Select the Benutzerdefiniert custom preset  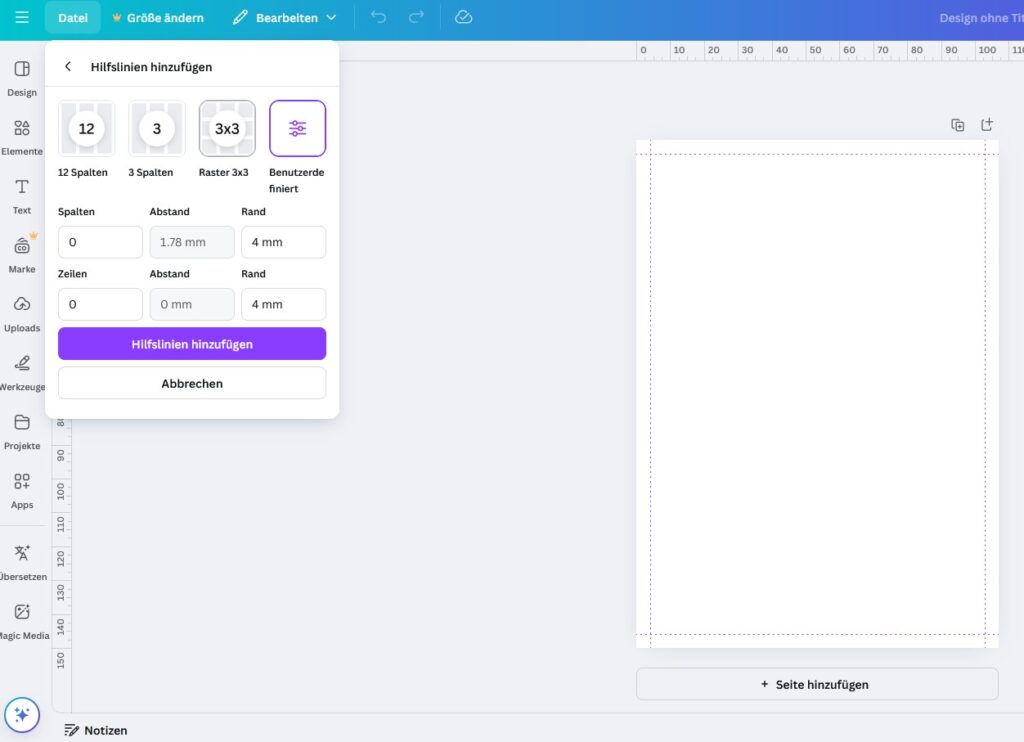click(x=297, y=129)
